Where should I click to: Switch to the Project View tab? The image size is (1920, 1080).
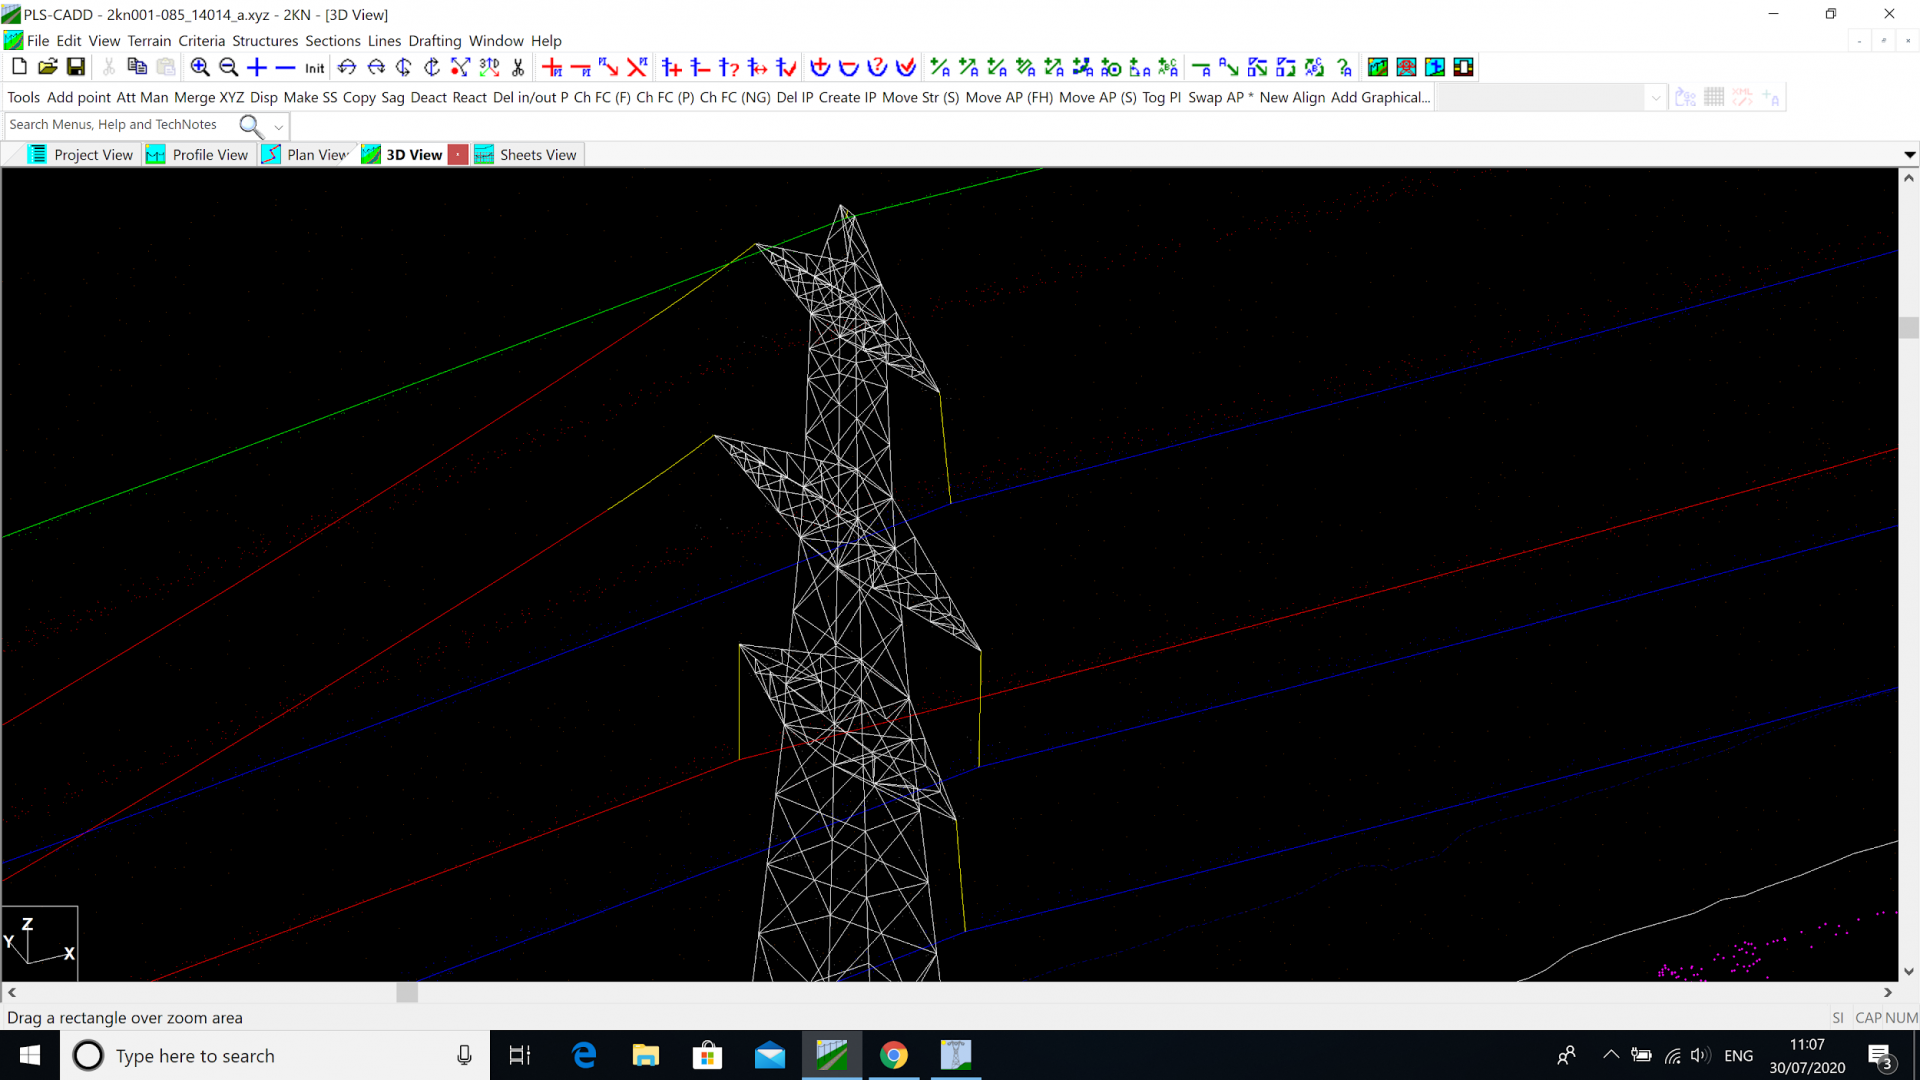81,155
